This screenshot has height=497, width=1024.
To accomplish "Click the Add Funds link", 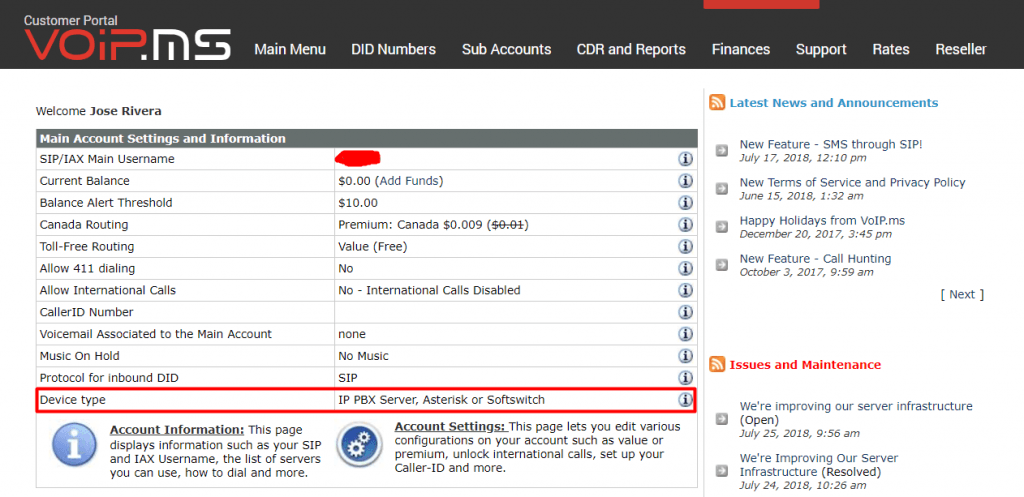I will tap(408, 181).
